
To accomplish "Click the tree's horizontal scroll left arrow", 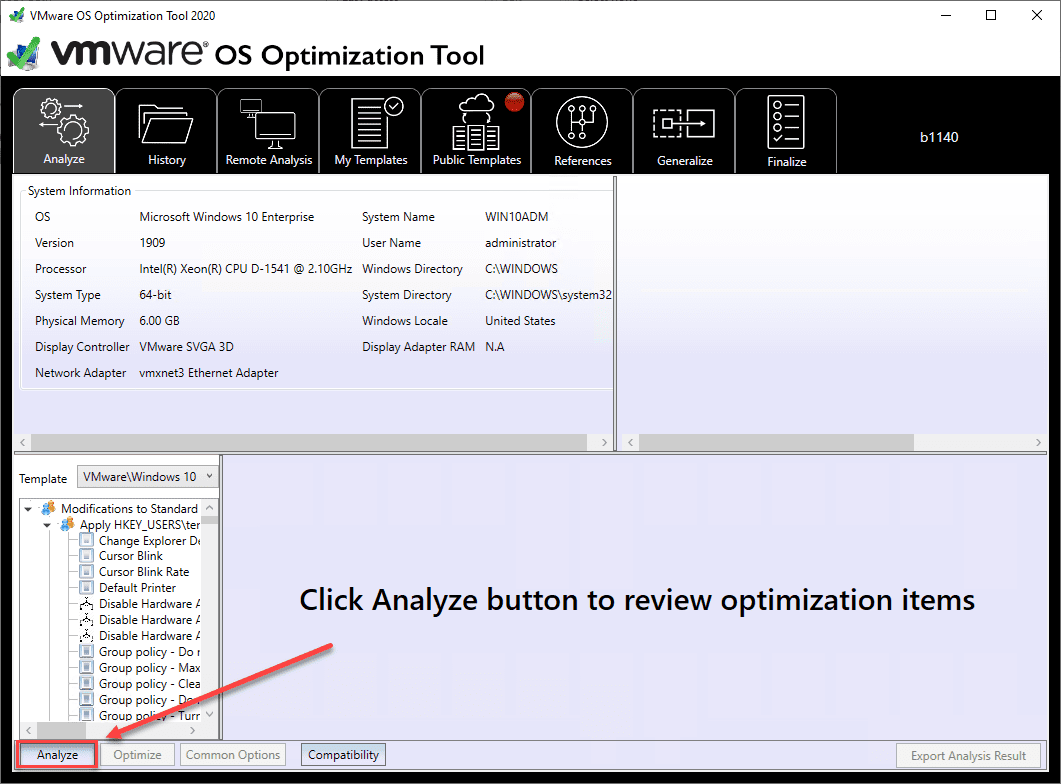I will click(x=28, y=731).
